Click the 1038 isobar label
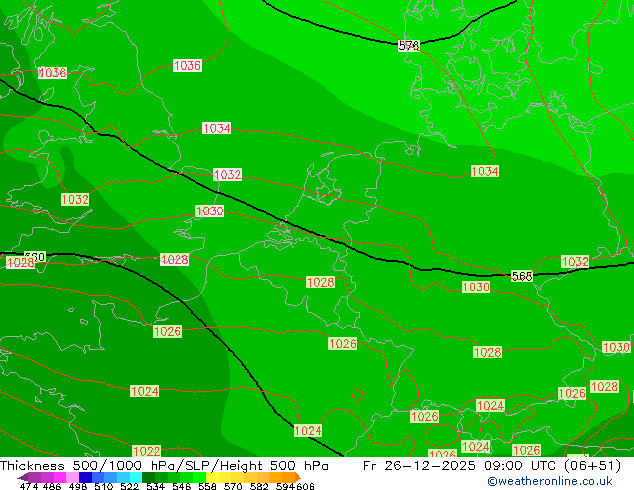634x490 pixels. tap(53, 73)
